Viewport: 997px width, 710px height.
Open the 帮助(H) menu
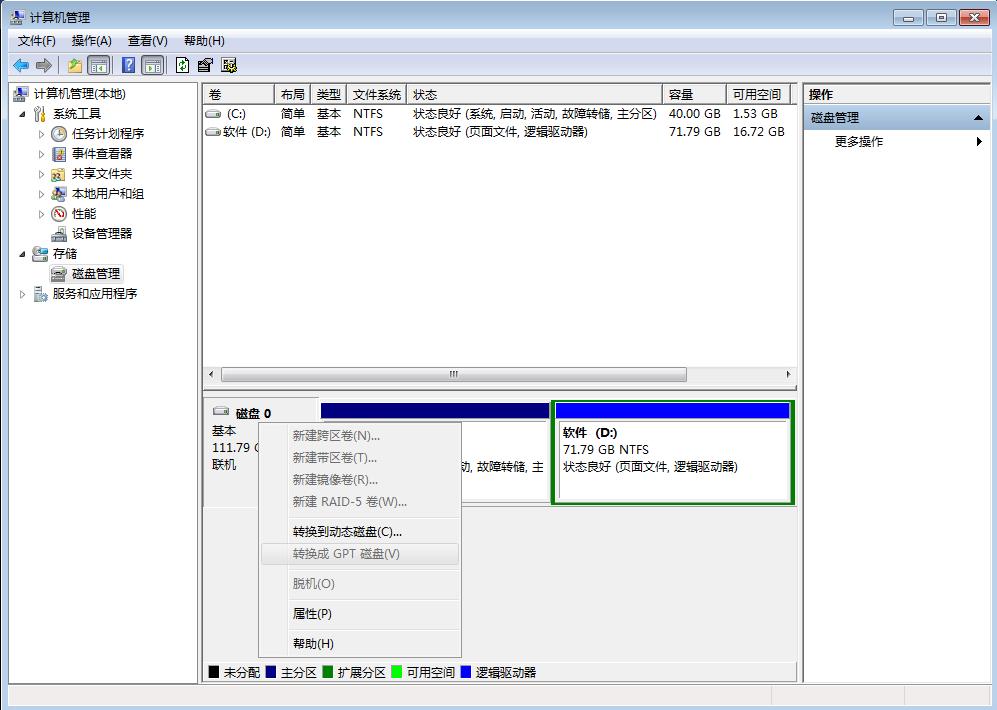(204, 41)
